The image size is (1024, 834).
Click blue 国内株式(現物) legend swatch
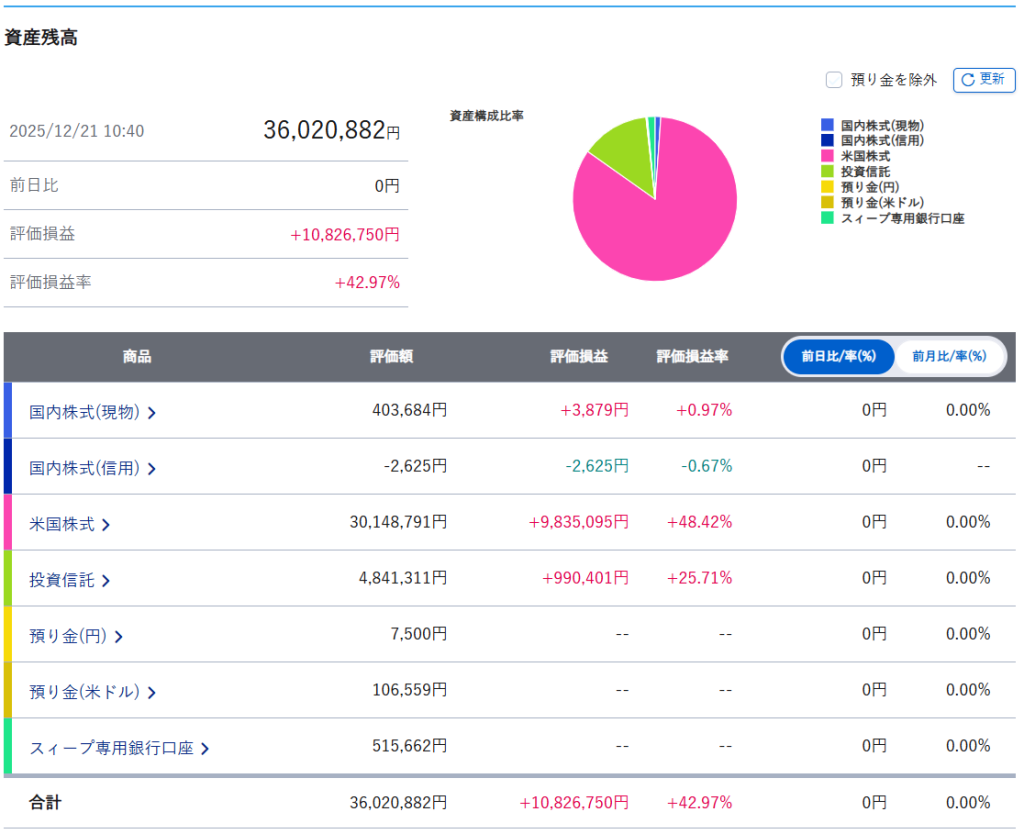[827, 125]
